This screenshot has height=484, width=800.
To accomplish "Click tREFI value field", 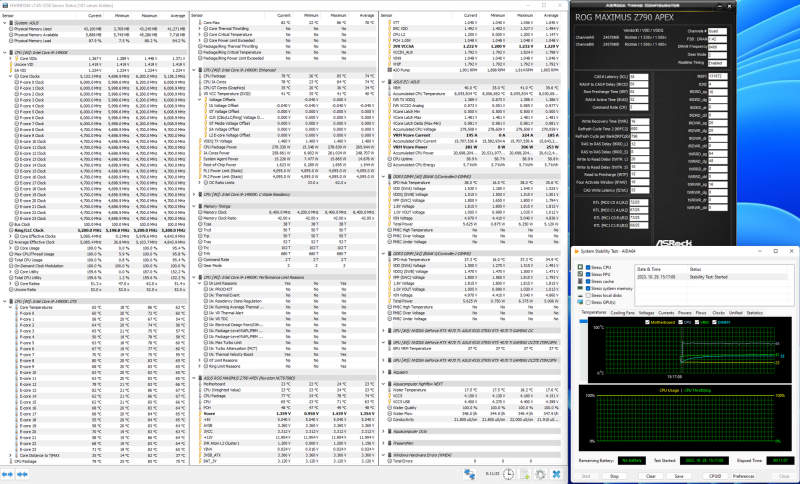I will point(718,76).
